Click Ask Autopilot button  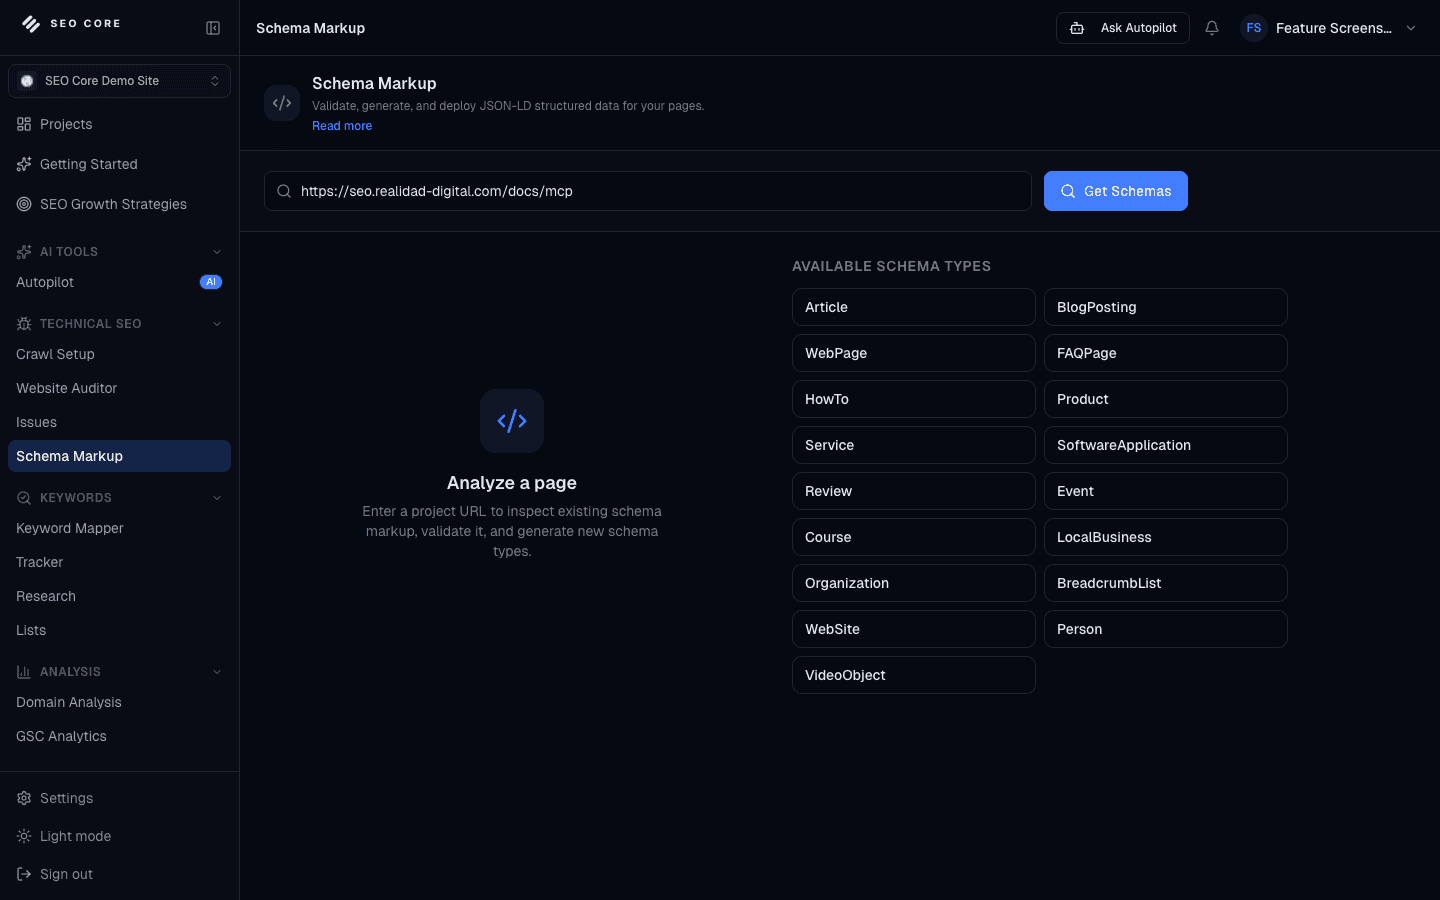pyautogui.click(x=1123, y=28)
